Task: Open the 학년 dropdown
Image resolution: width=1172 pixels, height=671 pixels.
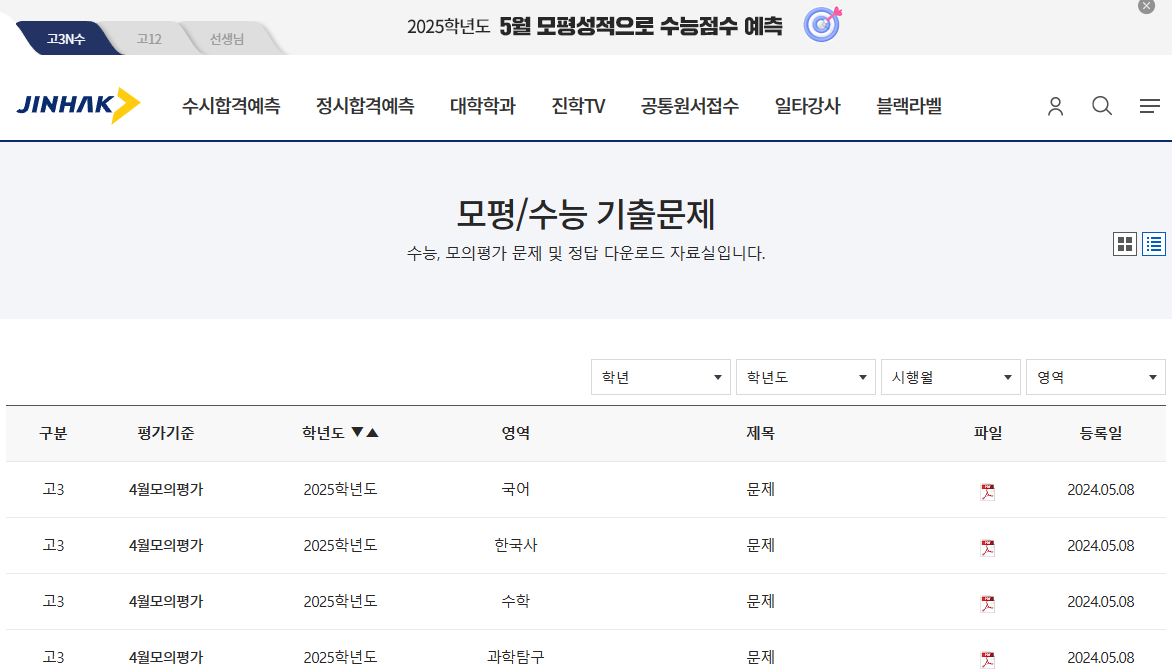Action: pos(660,377)
